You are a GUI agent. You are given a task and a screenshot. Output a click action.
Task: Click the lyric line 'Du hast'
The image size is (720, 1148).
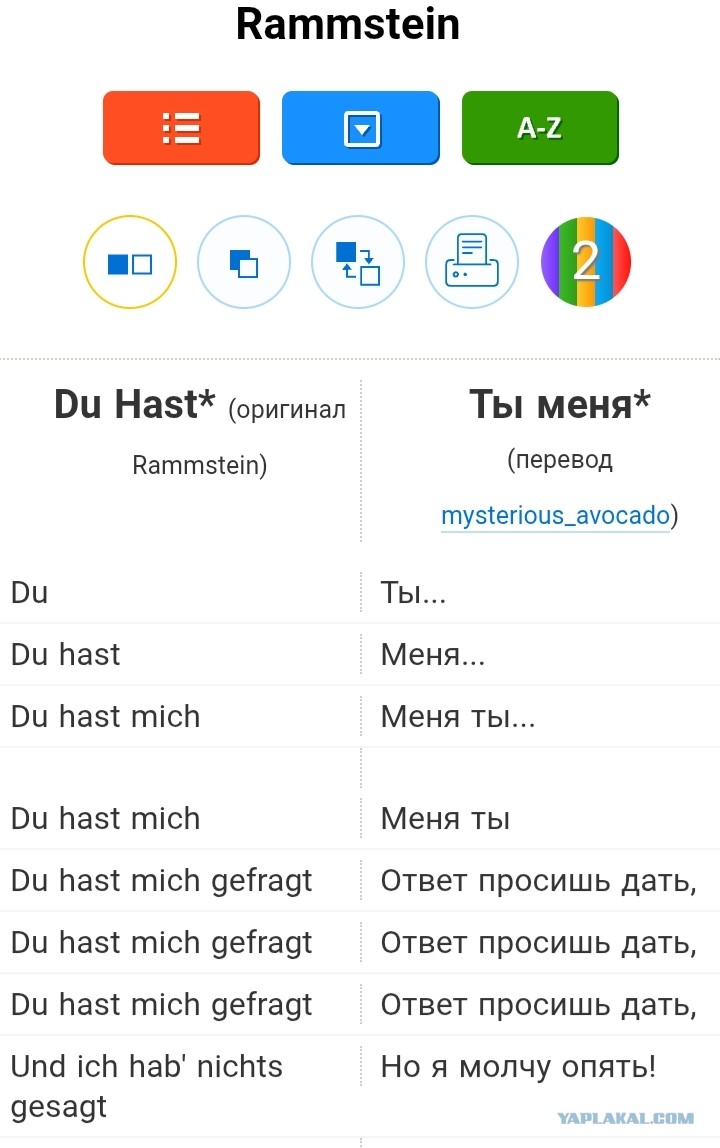(x=65, y=655)
